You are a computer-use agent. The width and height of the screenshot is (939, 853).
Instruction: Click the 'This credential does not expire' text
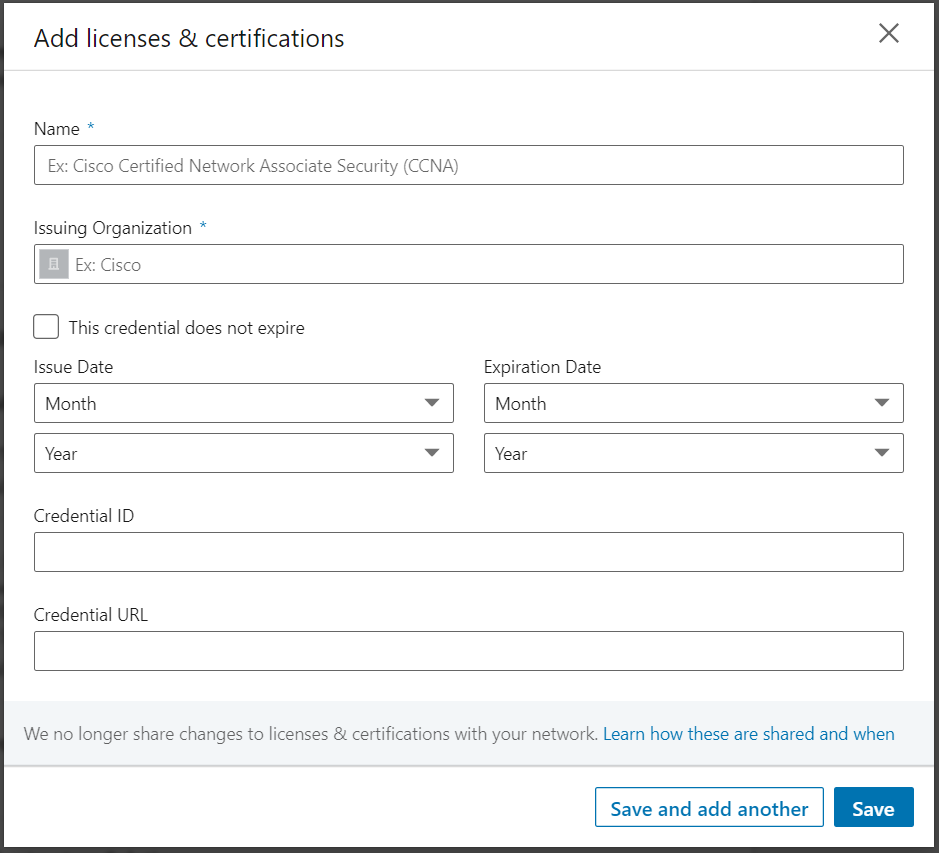pyautogui.click(x=187, y=328)
